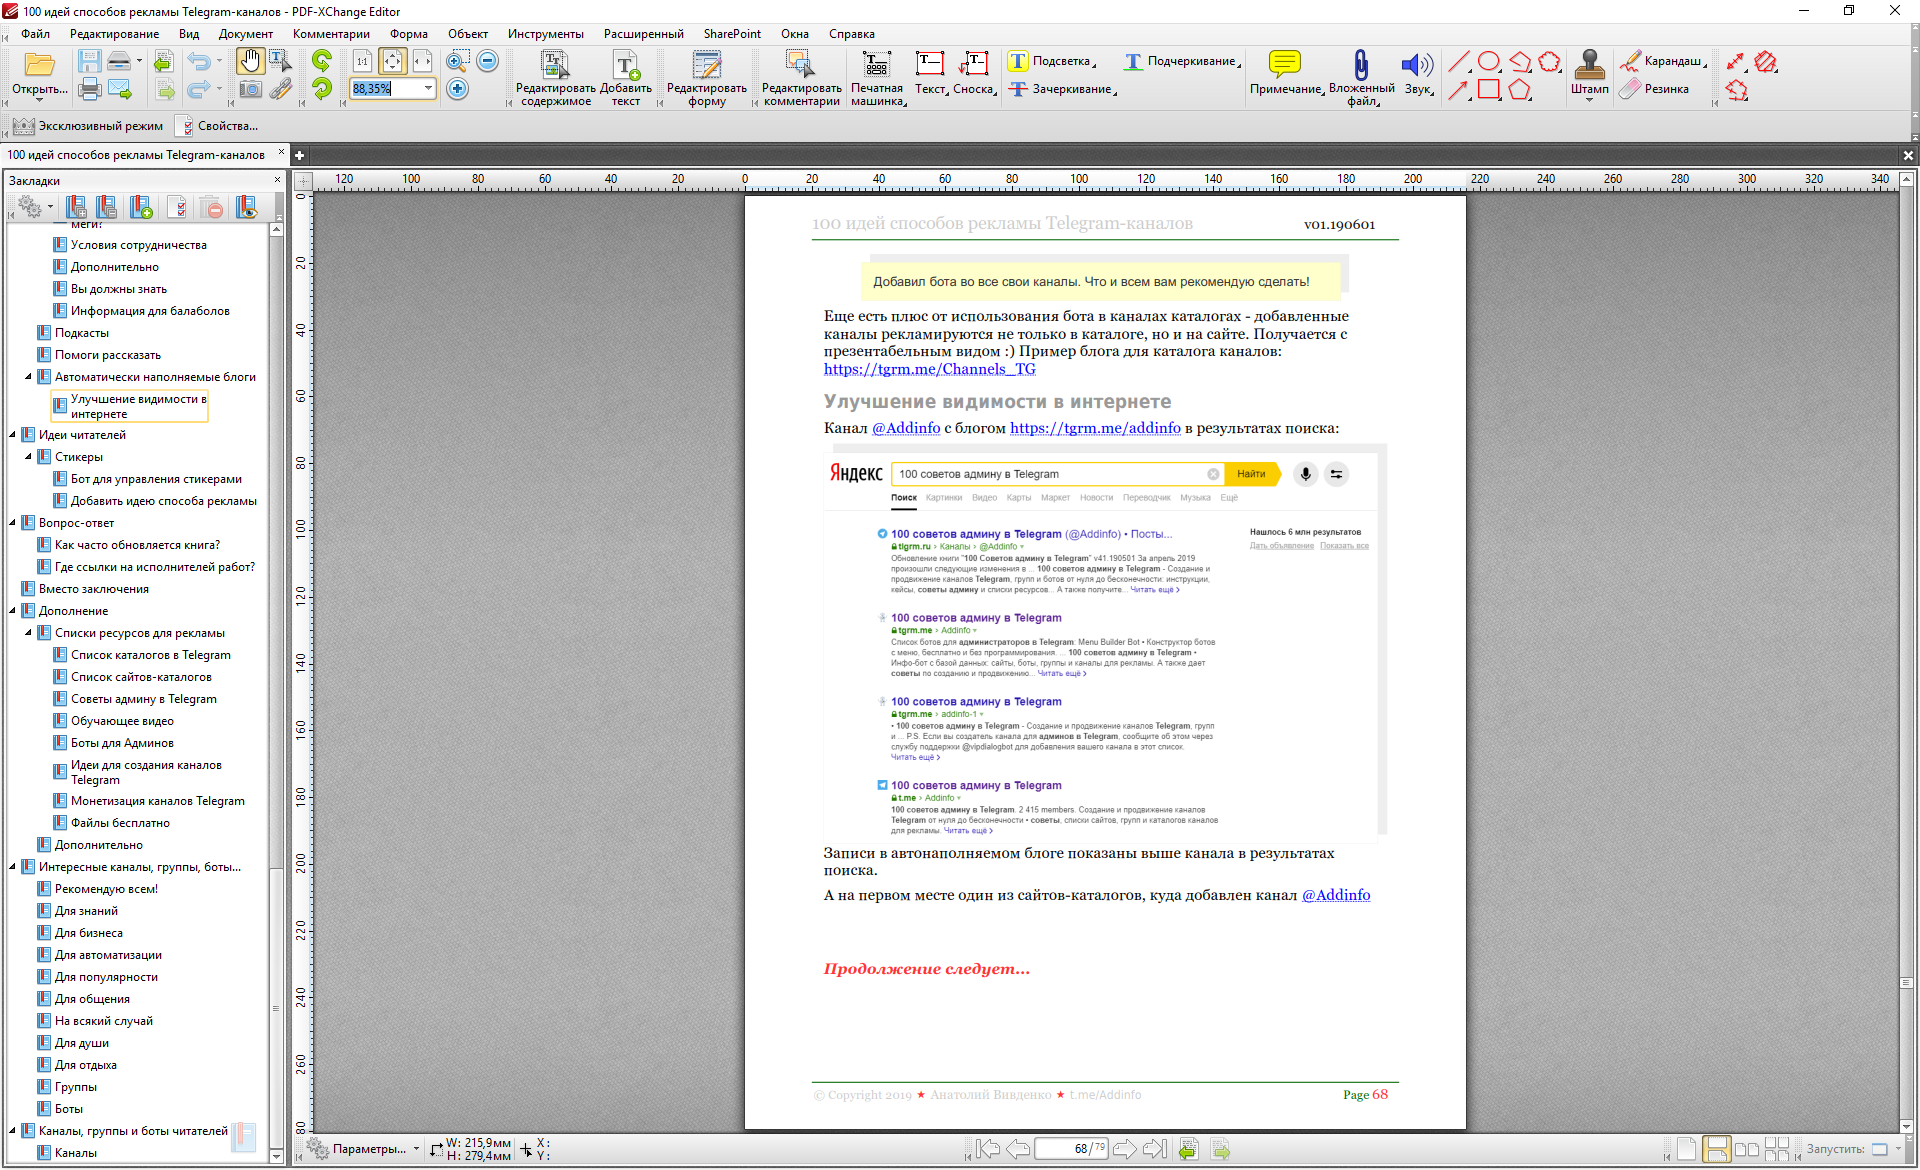Switch to continuous page layout
Viewport: 1920px width, 1170px height.
pyautogui.click(x=1716, y=1149)
